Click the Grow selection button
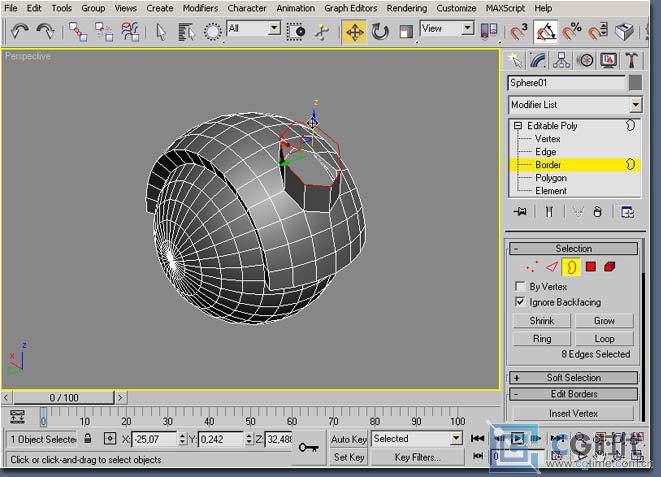Viewport: 661px width, 477px height. (604, 321)
